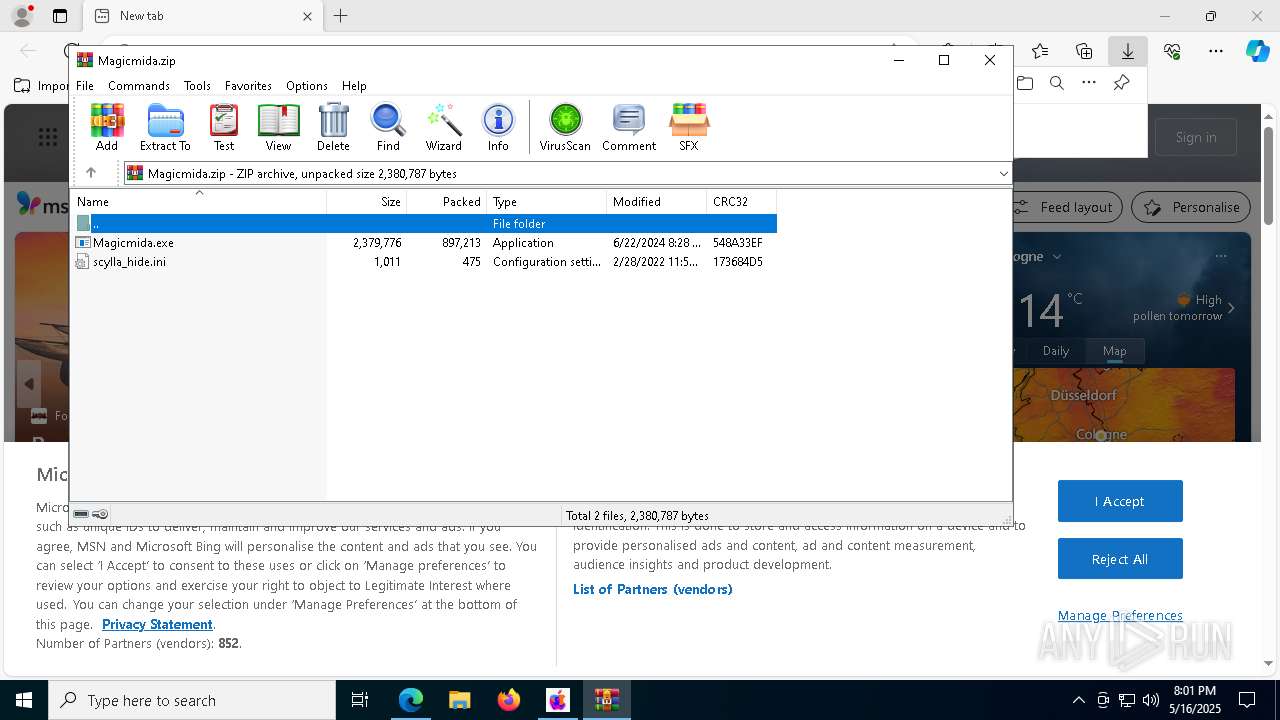
Task: Click the Sign in button in Edge
Action: 1196,137
